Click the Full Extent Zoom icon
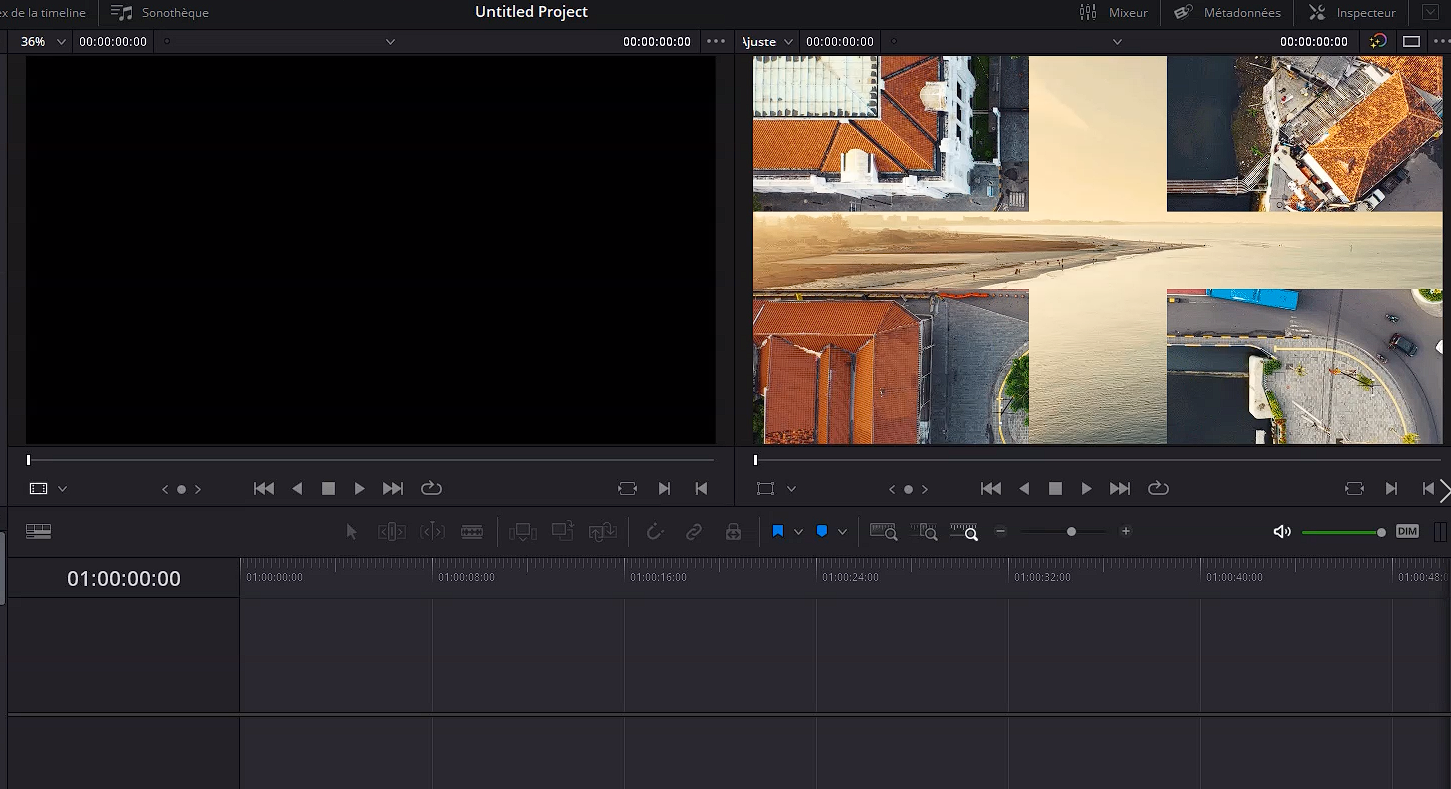This screenshot has height=789, width=1451. coord(883,532)
